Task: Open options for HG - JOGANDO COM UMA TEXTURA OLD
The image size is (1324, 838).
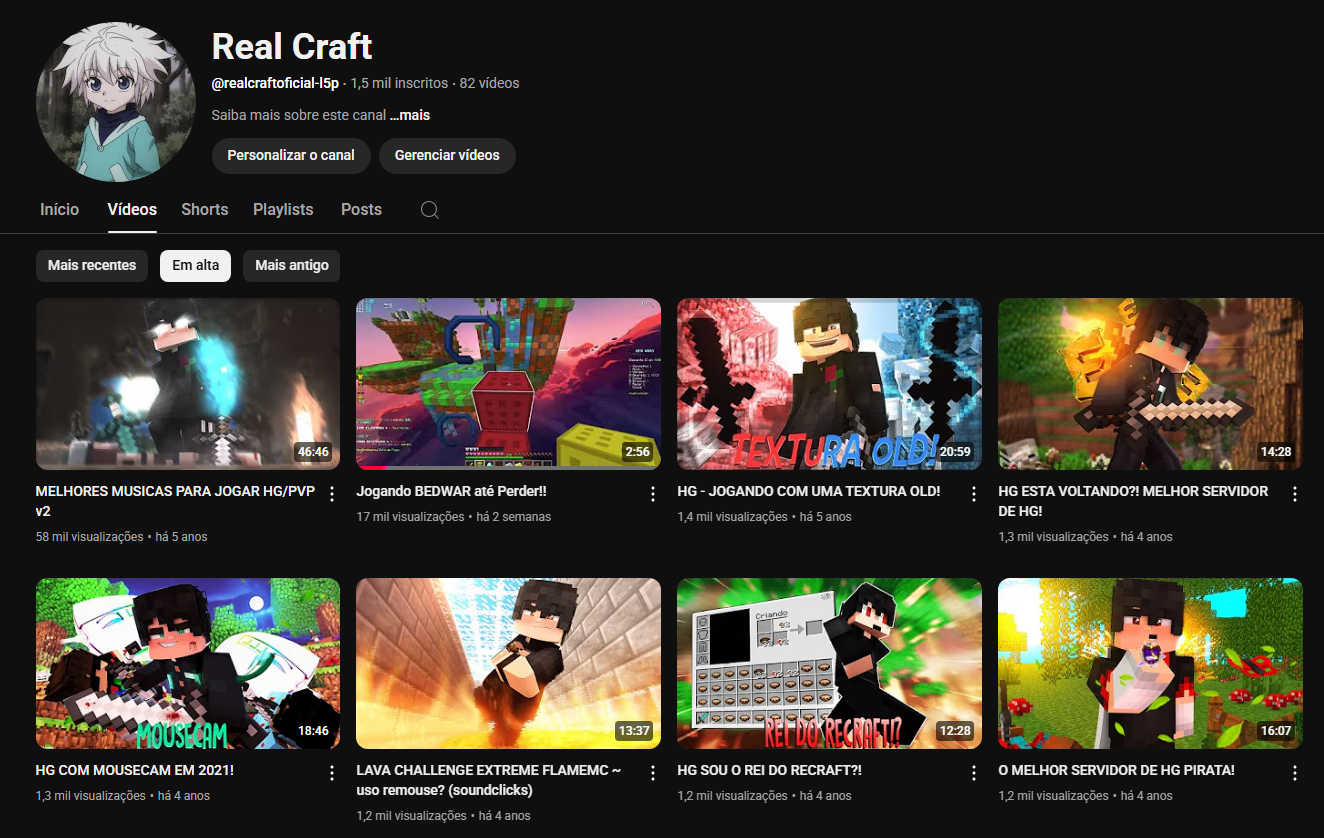Action: [974, 494]
